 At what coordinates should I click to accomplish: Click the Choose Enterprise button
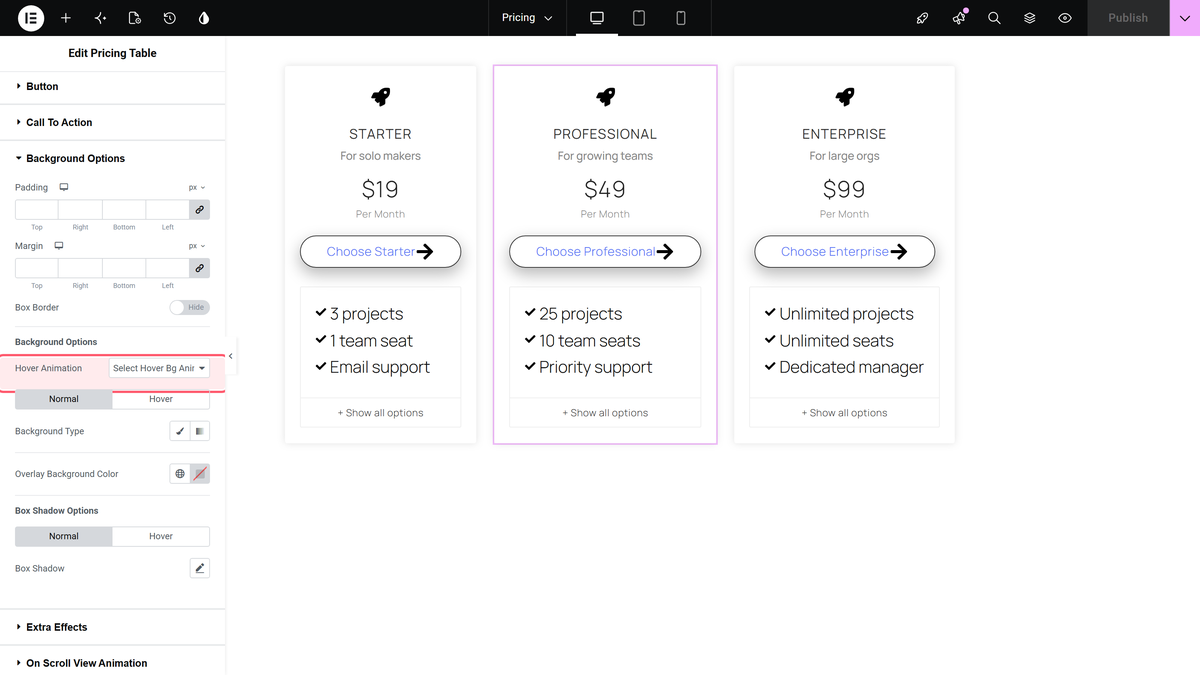[x=845, y=252]
